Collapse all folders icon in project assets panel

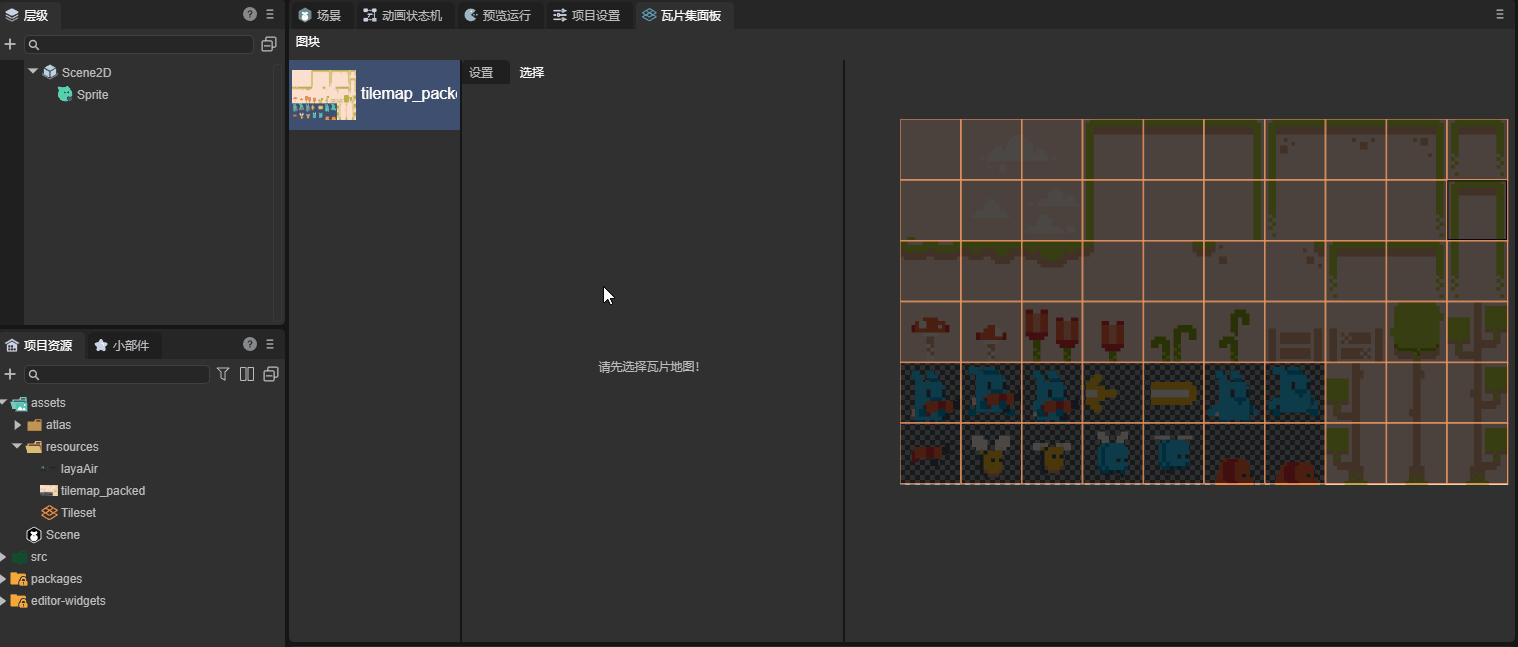coord(270,374)
